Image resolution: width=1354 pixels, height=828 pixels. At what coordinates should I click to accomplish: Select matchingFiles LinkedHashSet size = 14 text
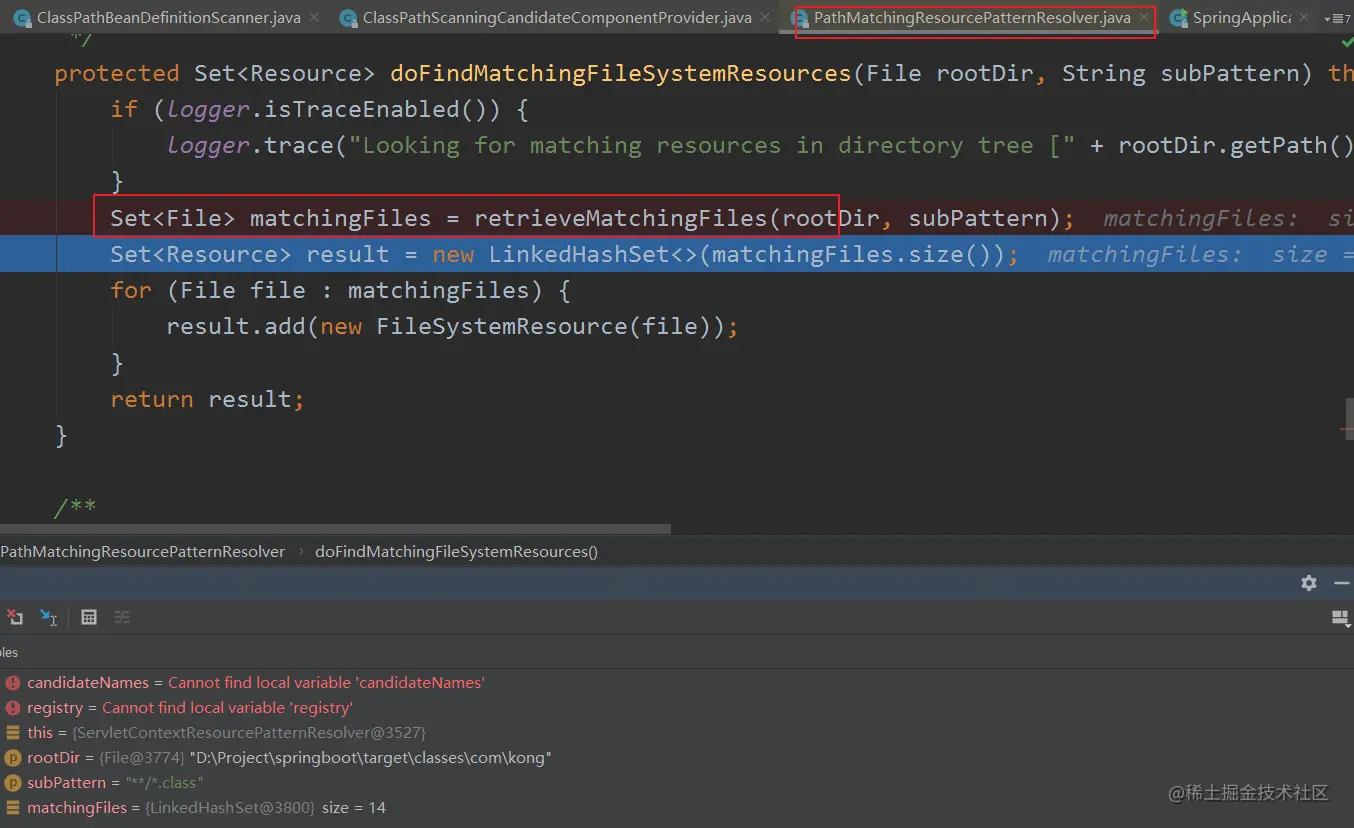tap(265, 808)
